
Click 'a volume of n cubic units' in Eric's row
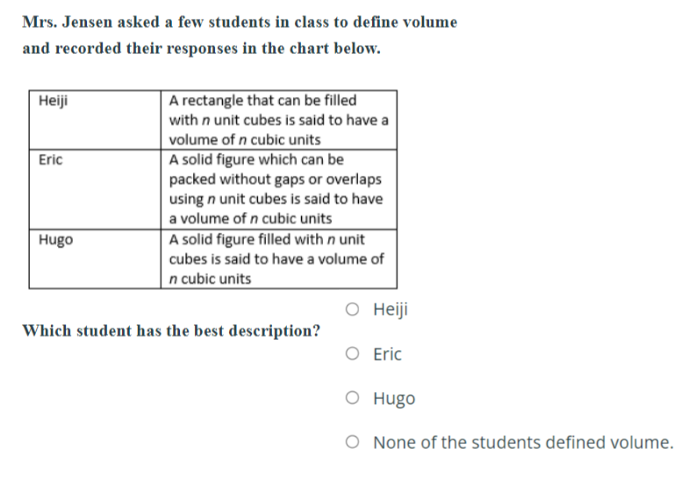[x=250, y=218]
